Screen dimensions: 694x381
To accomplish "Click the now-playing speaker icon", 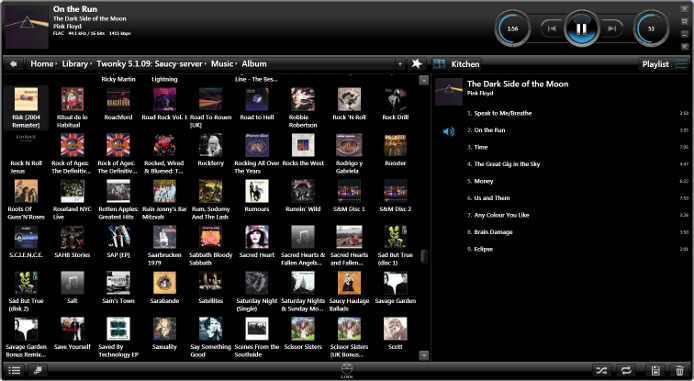I will tap(448, 131).
